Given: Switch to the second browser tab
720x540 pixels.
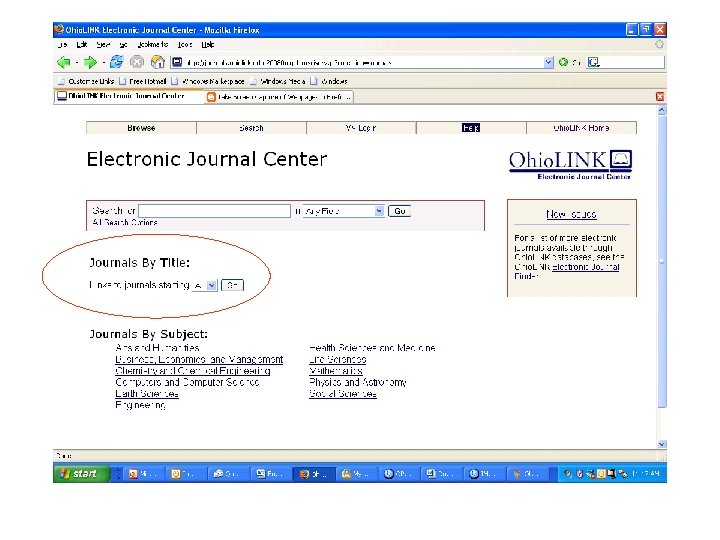Looking at the screenshot, I should pyautogui.click(x=279, y=97).
